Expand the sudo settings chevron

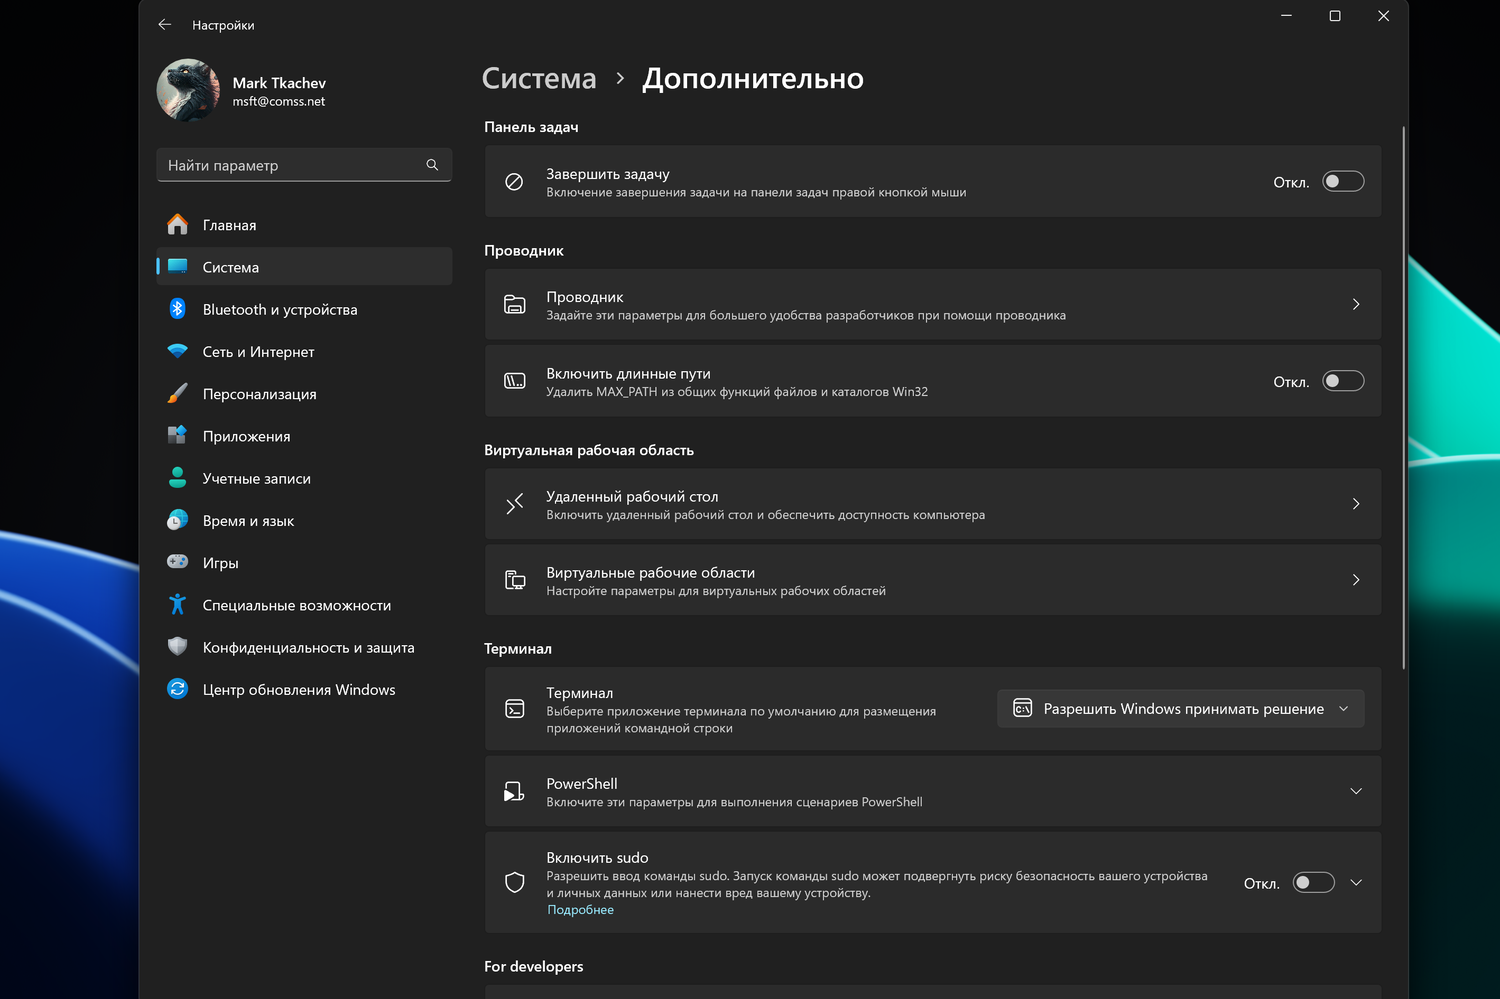tap(1356, 883)
